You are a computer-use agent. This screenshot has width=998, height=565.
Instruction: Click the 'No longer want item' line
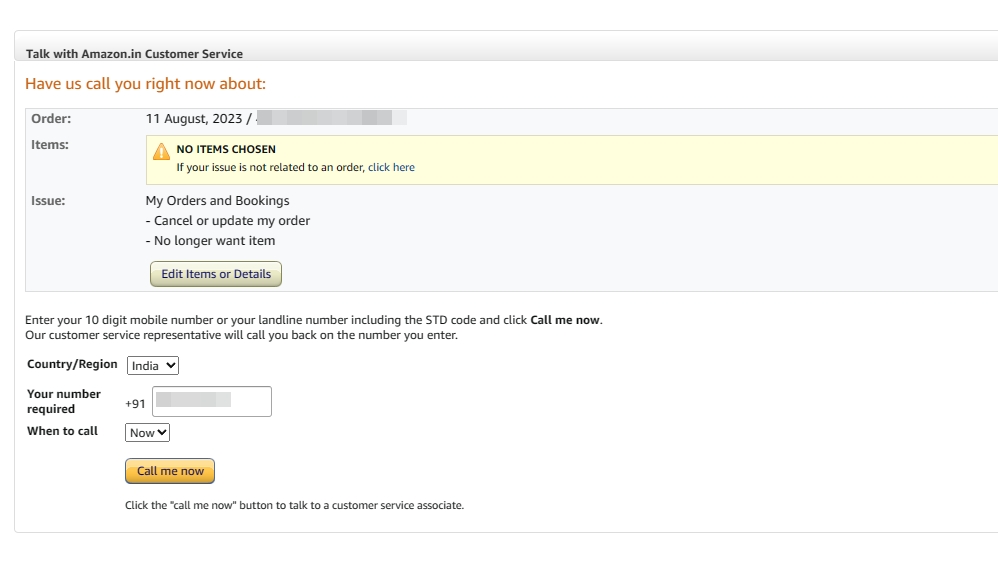pyautogui.click(x=210, y=241)
